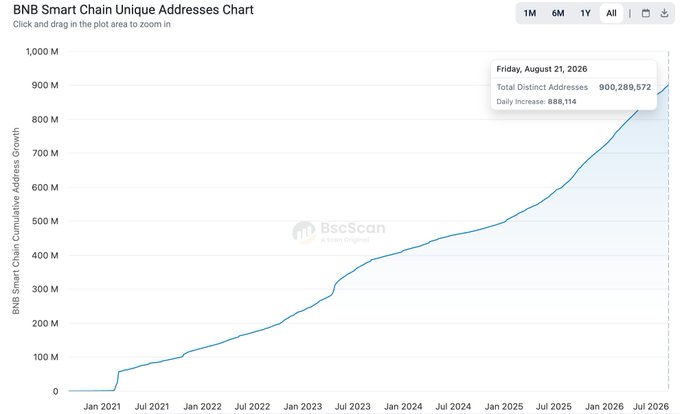Click the Jul 2024 x-axis label
The height and width of the screenshot is (414, 680).
[453, 407]
